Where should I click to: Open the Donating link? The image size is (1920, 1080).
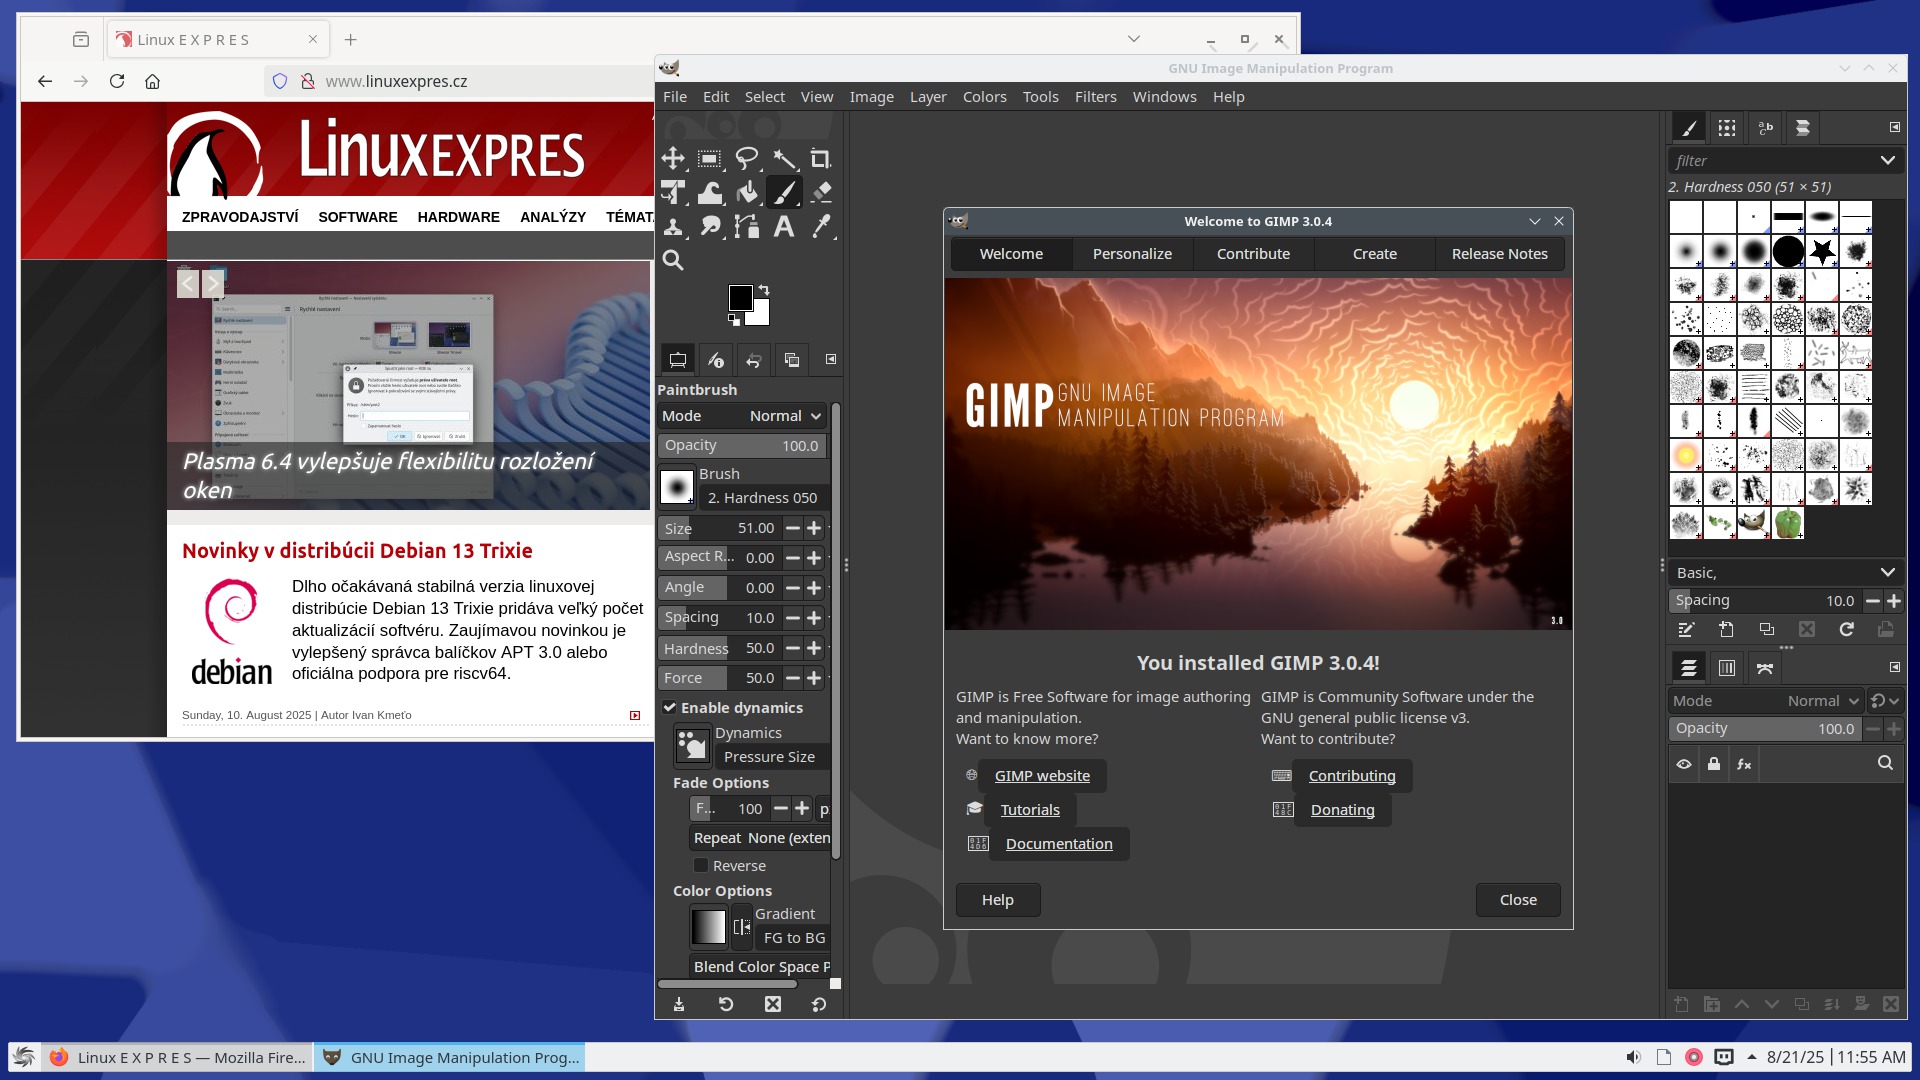click(1342, 810)
